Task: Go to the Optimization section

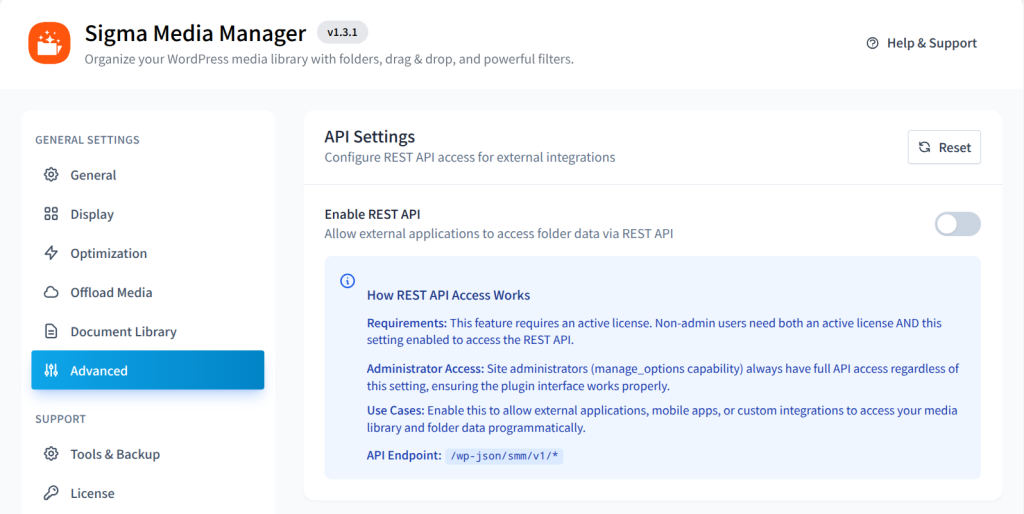Action: (x=148, y=253)
